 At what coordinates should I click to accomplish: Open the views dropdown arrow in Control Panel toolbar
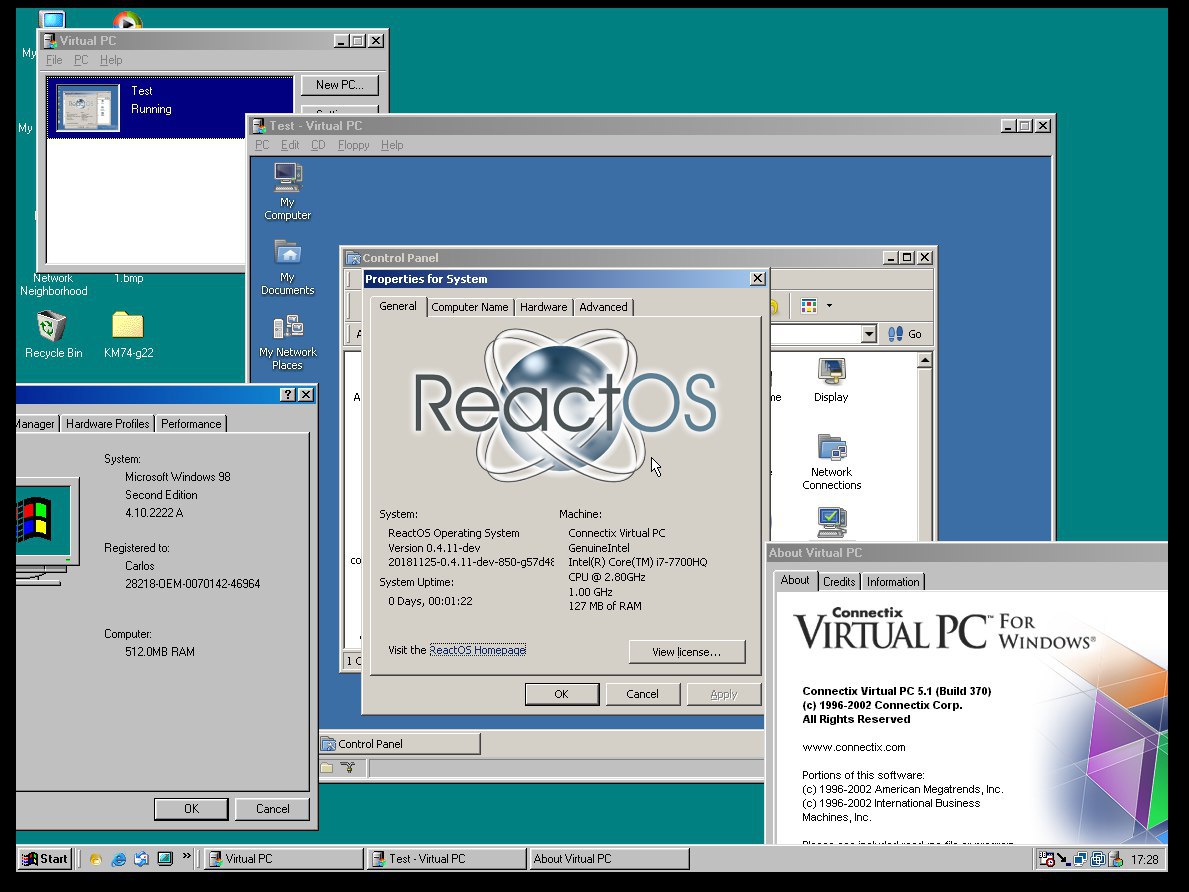point(829,306)
